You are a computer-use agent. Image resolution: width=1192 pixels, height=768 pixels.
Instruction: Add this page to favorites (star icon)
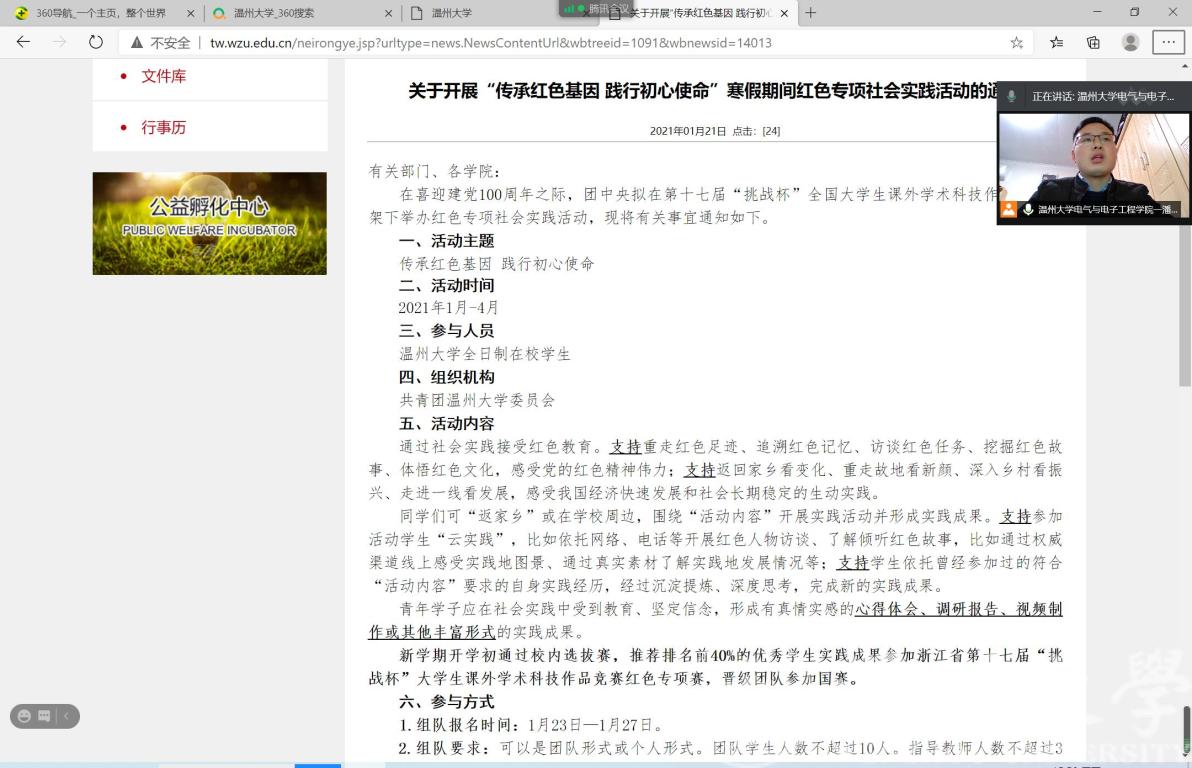click(1017, 42)
